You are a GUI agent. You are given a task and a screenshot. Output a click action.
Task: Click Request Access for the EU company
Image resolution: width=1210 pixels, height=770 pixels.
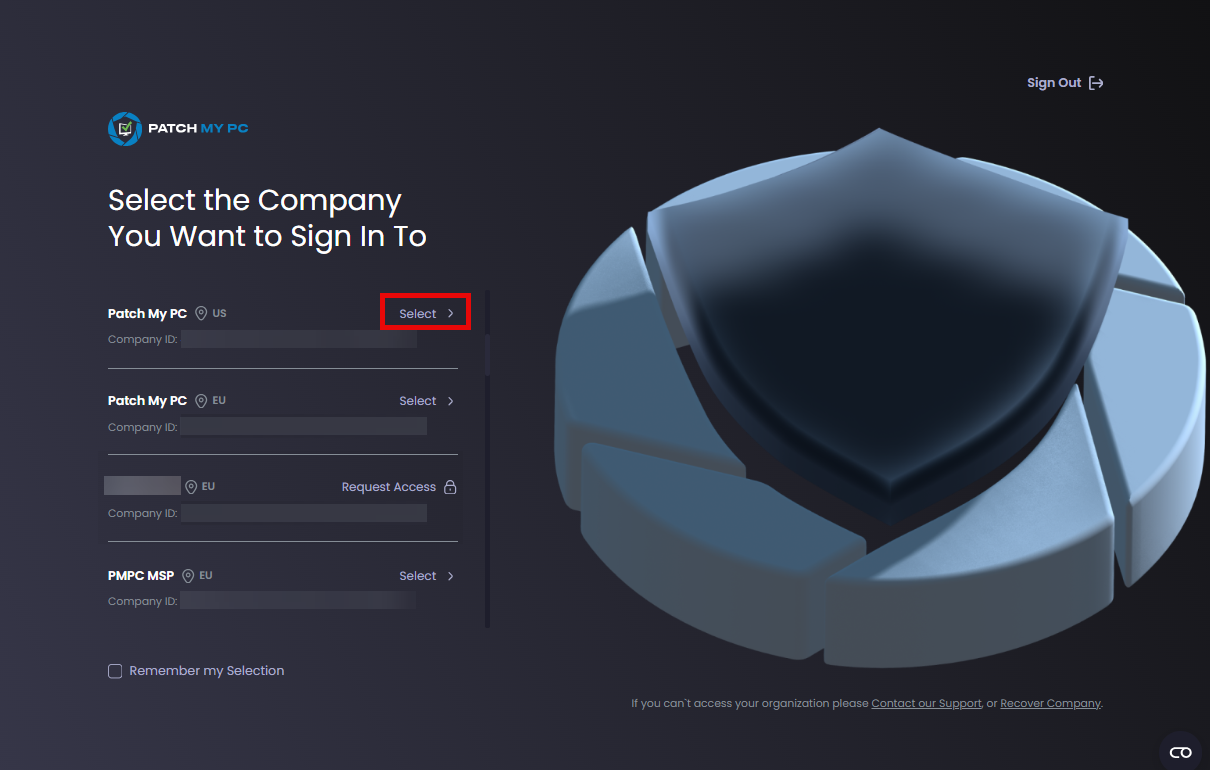[x=388, y=486]
